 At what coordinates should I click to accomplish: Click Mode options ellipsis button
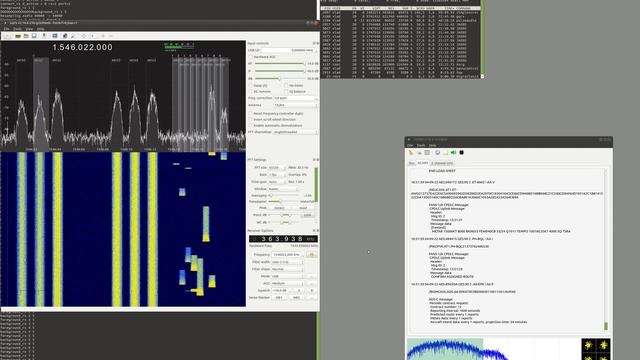tap(312, 276)
